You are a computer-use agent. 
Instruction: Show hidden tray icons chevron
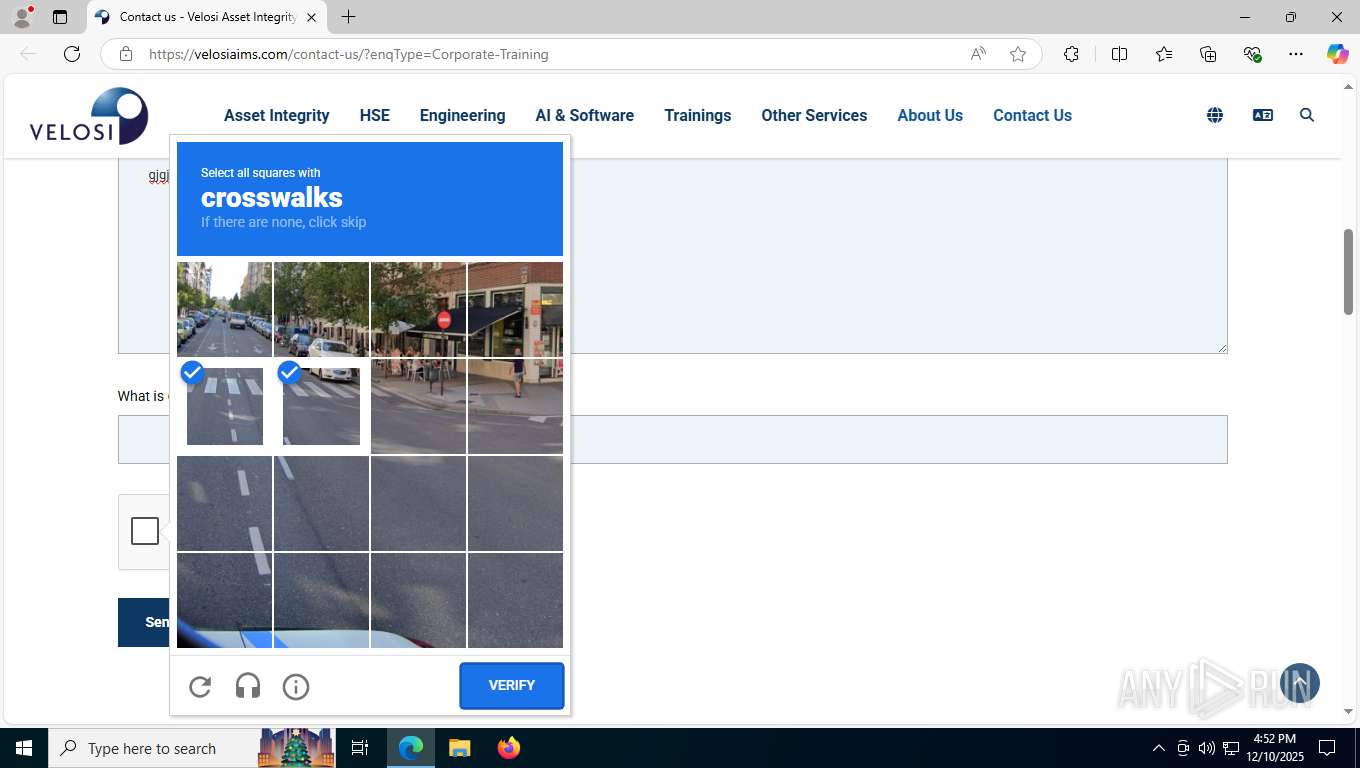point(1159,748)
